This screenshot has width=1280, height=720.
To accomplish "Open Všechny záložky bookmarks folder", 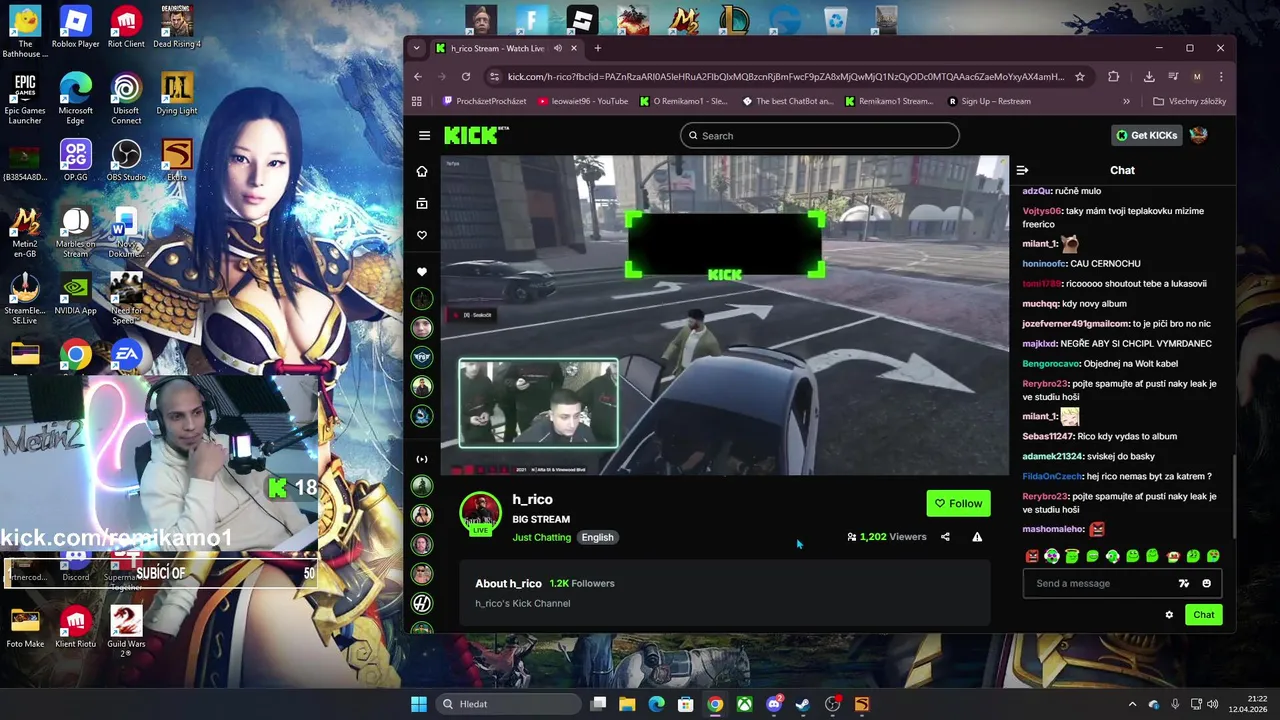I will point(1189,101).
